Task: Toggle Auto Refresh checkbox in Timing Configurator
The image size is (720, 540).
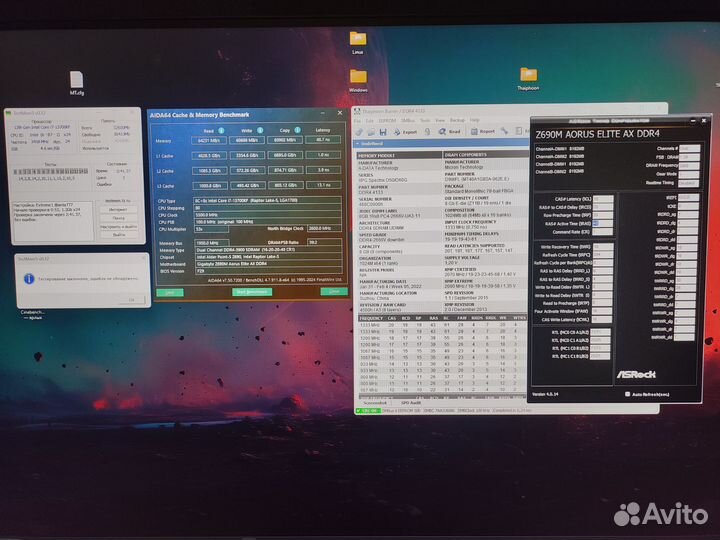Action: [x=627, y=394]
